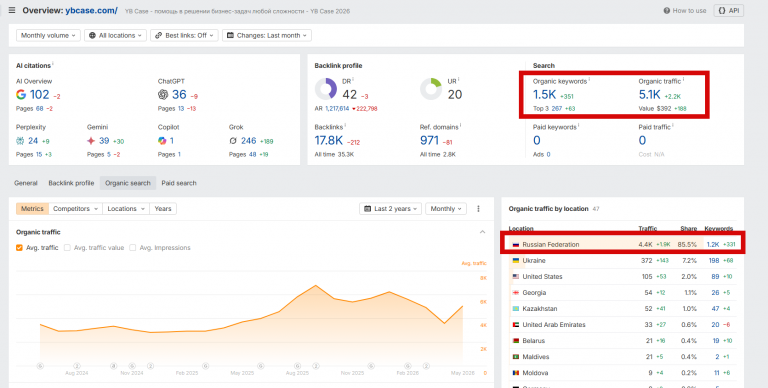768x388 pixels.
Task: Open the Best links: Off dropdown
Action: pyautogui.click(x=184, y=35)
